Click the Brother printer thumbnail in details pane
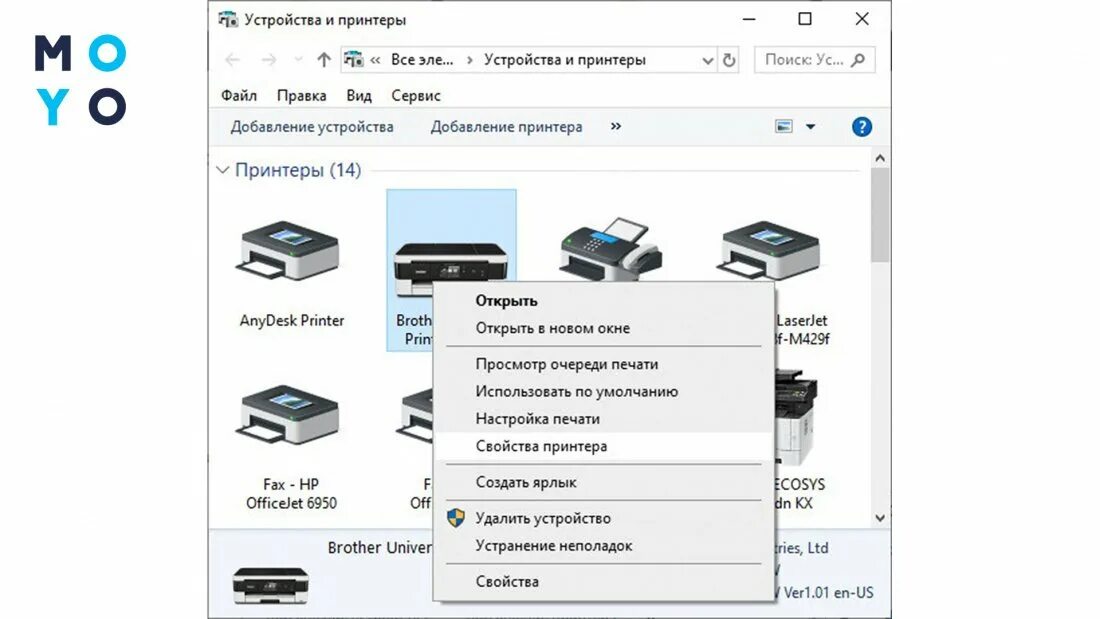Viewport: 1100px width, 619px height. 271,586
